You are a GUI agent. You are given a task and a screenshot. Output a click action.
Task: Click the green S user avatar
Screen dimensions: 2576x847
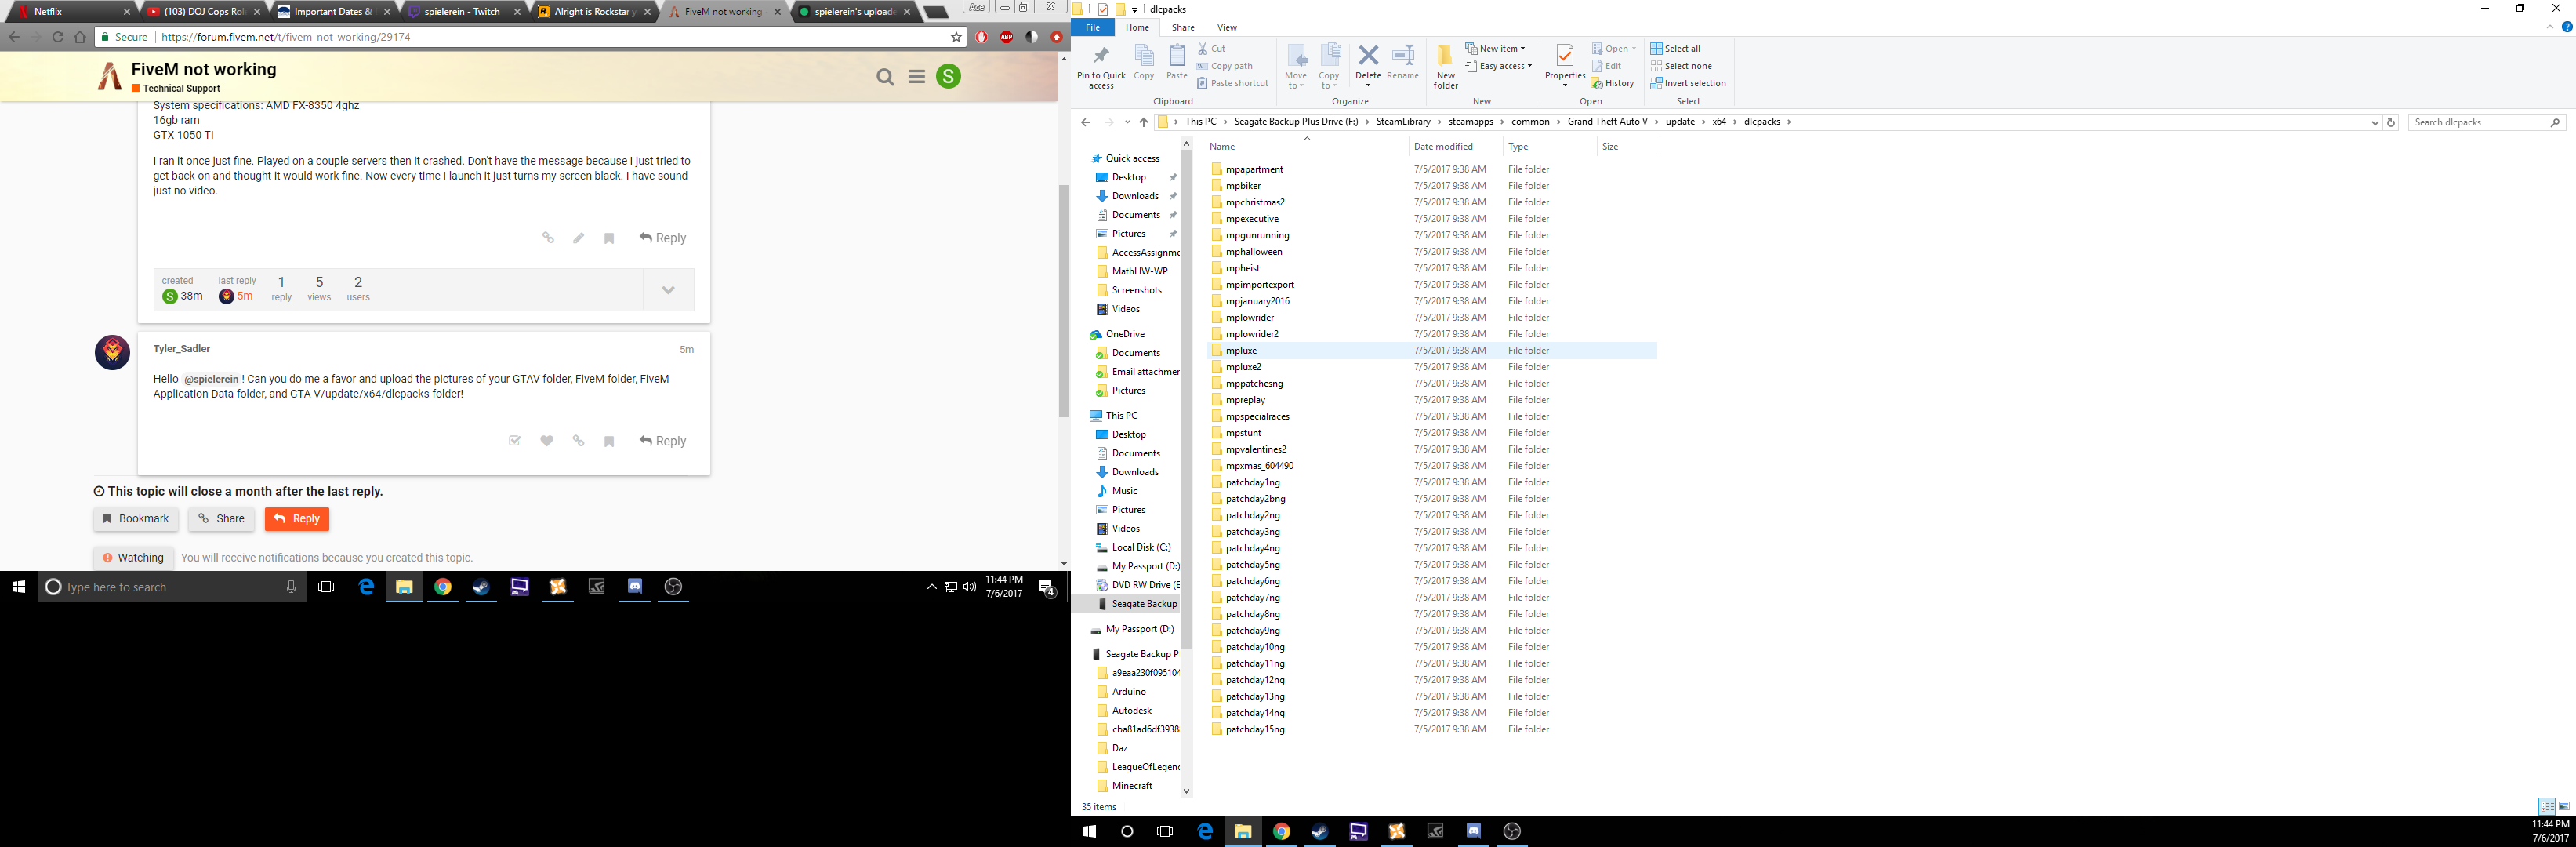pyautogui.click(x=948, y=76)
